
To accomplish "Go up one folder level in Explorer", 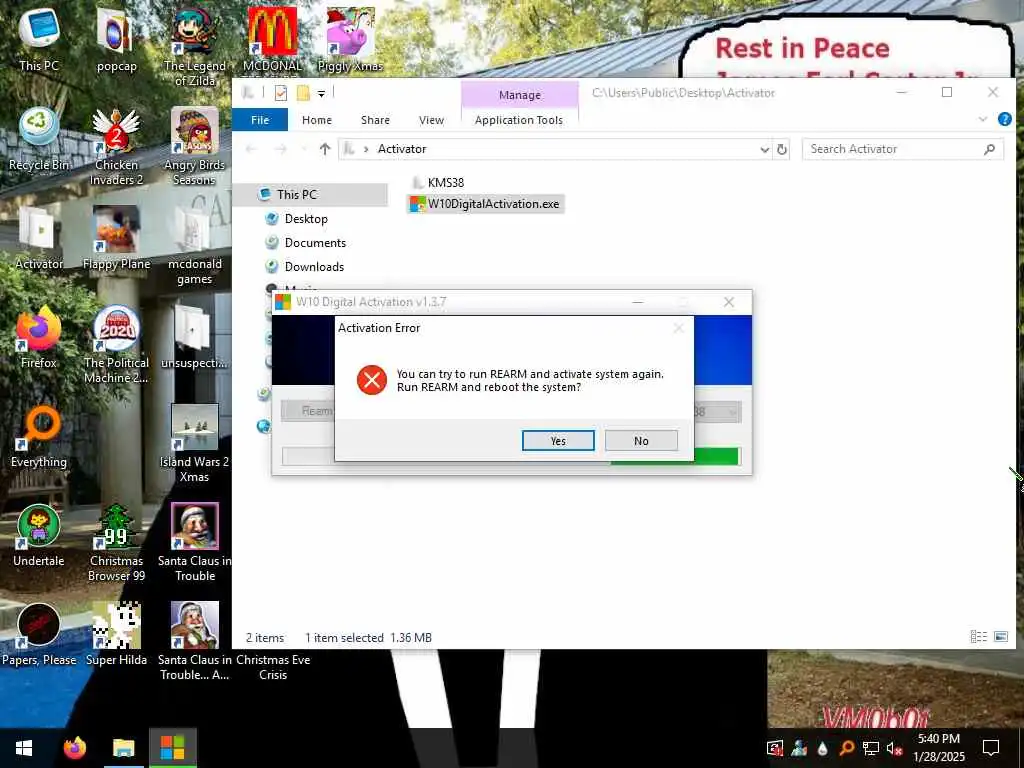I will click(x=325, y=149).
